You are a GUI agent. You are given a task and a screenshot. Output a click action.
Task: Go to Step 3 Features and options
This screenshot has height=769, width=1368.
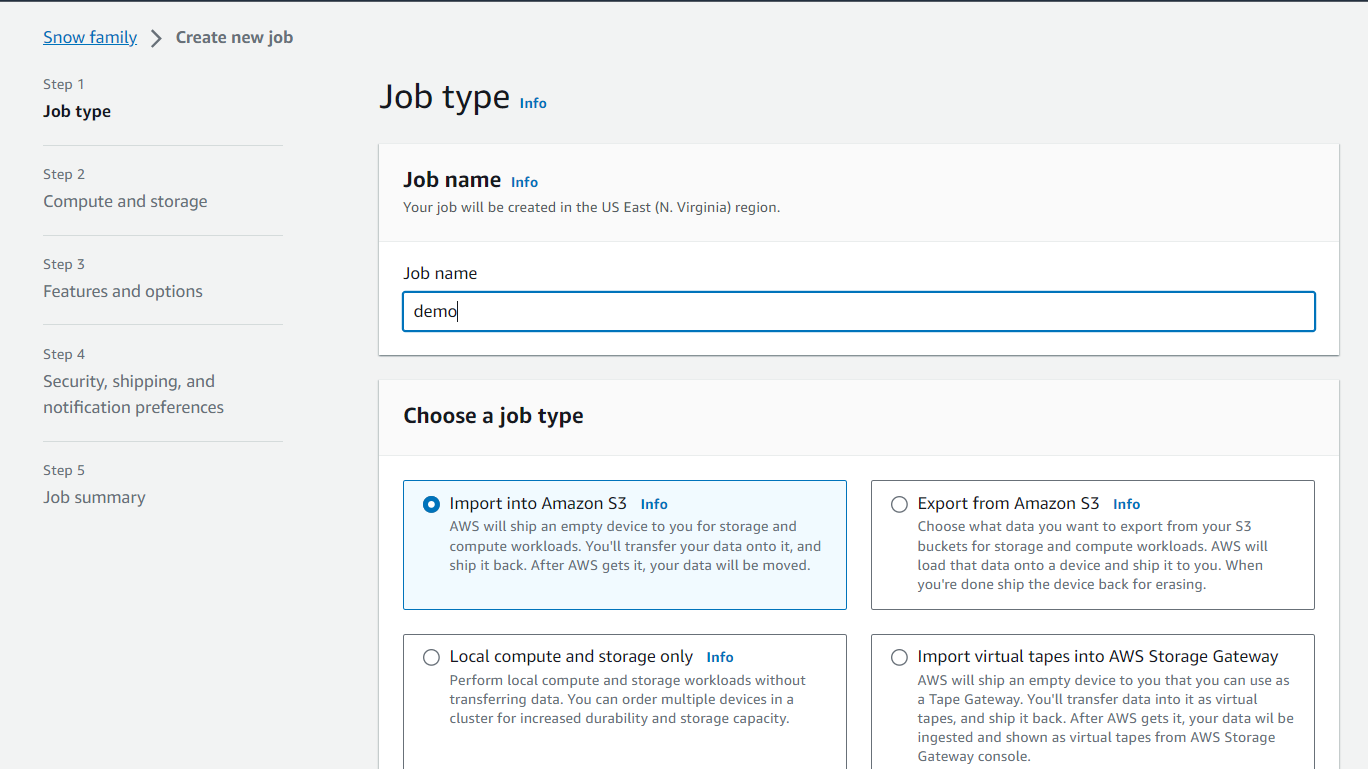click(123, 292)
